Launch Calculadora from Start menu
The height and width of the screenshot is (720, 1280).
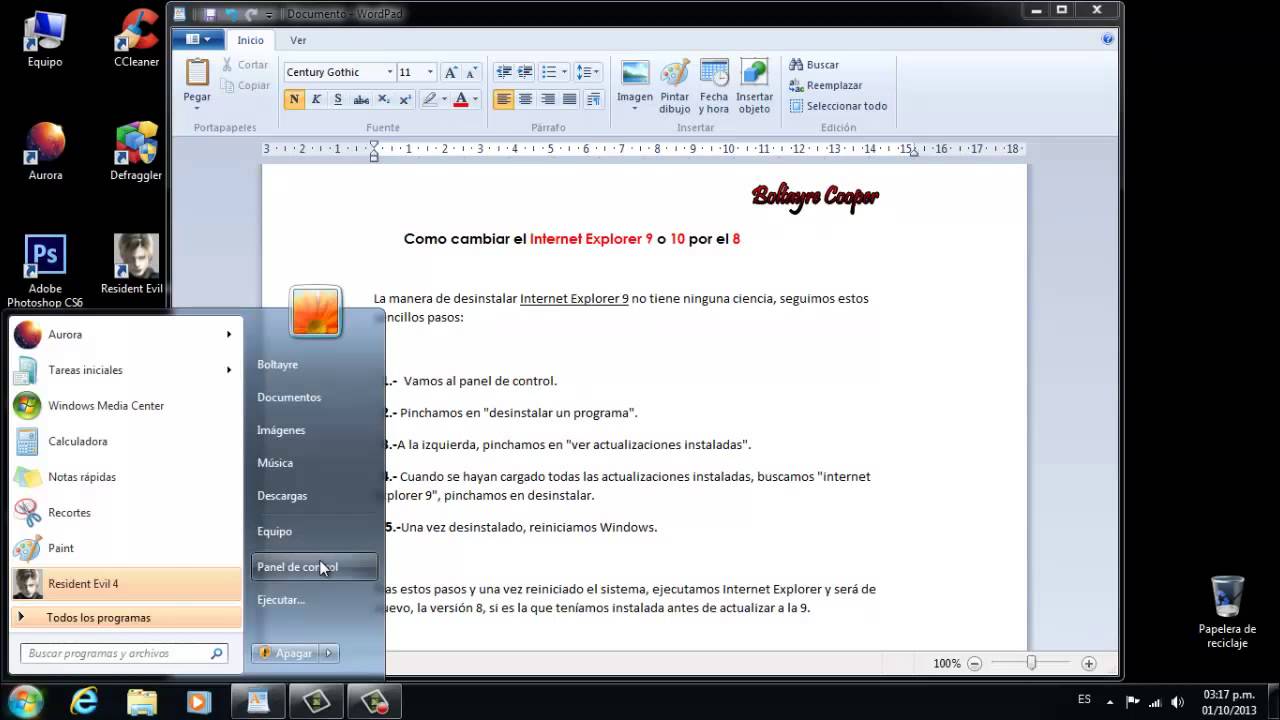point(126,441)
